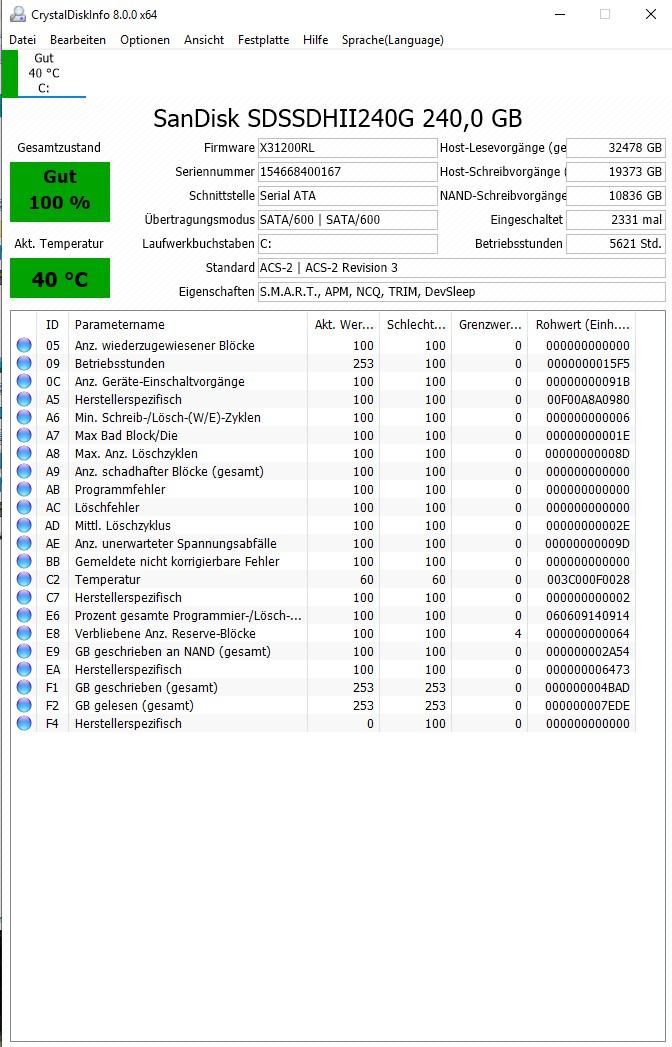Click the Betriebsstunden value 5621 Std.
672x1047 pixels.
pyautogui.click(x=616, y=244)
